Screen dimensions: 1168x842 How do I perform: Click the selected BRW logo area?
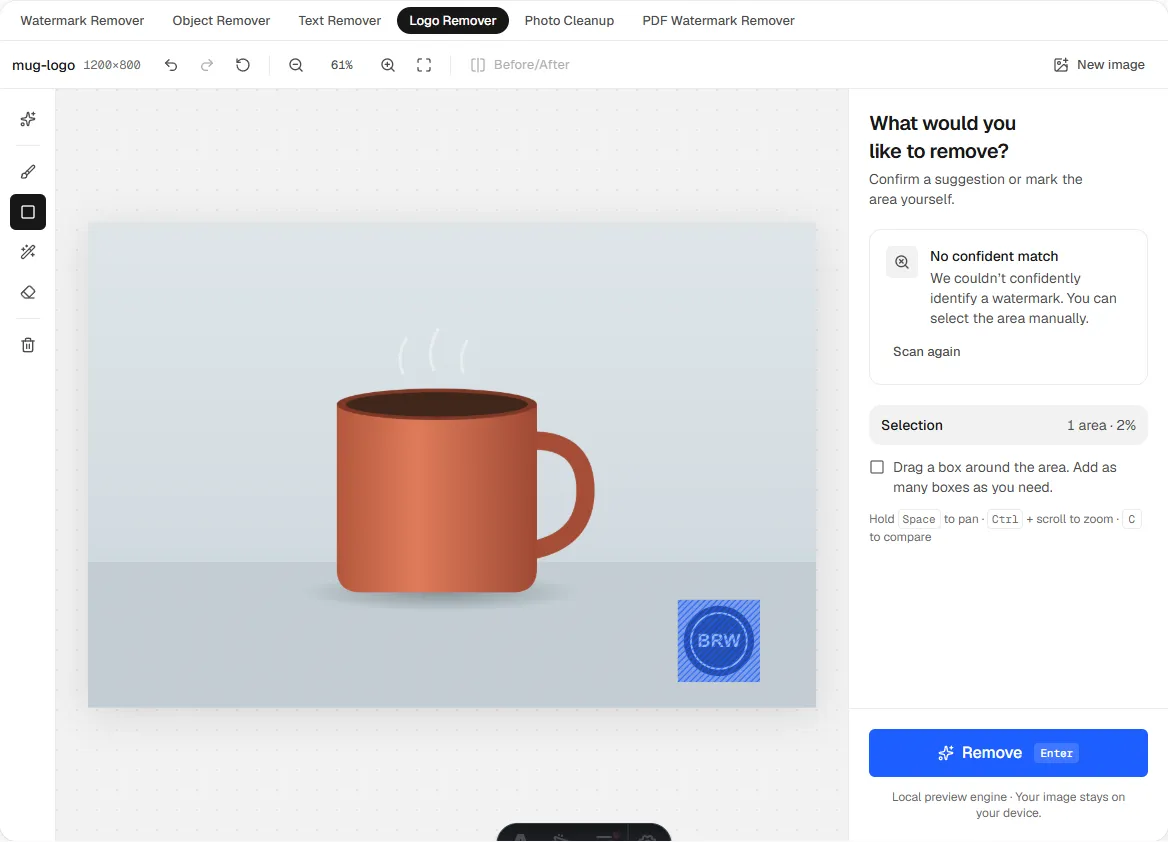(x=719, y=641)
